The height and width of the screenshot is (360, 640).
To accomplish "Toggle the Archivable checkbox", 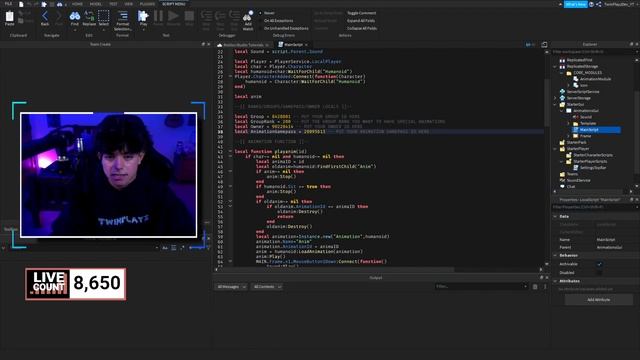I will (600, 264).
